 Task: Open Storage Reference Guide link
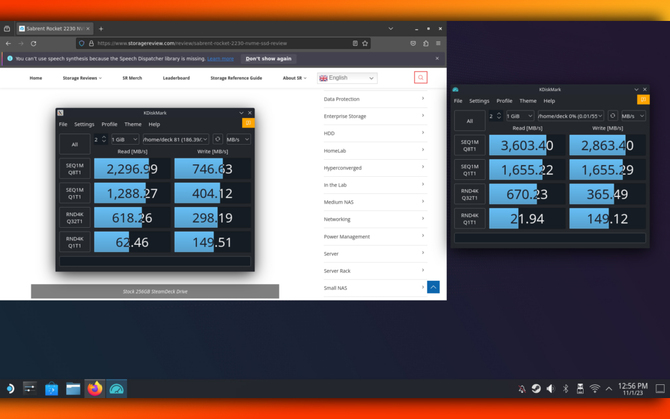[236, 78]
